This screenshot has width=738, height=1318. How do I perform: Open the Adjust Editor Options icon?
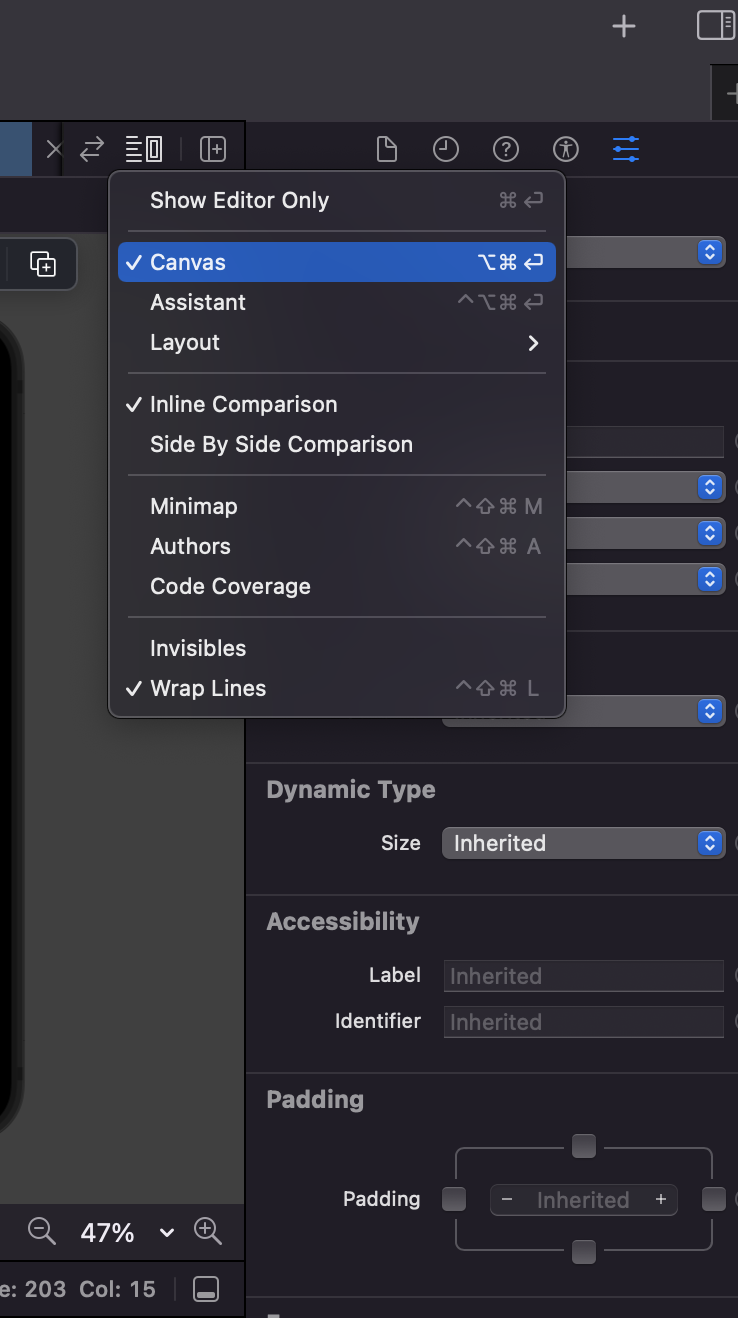click(144, 150)
